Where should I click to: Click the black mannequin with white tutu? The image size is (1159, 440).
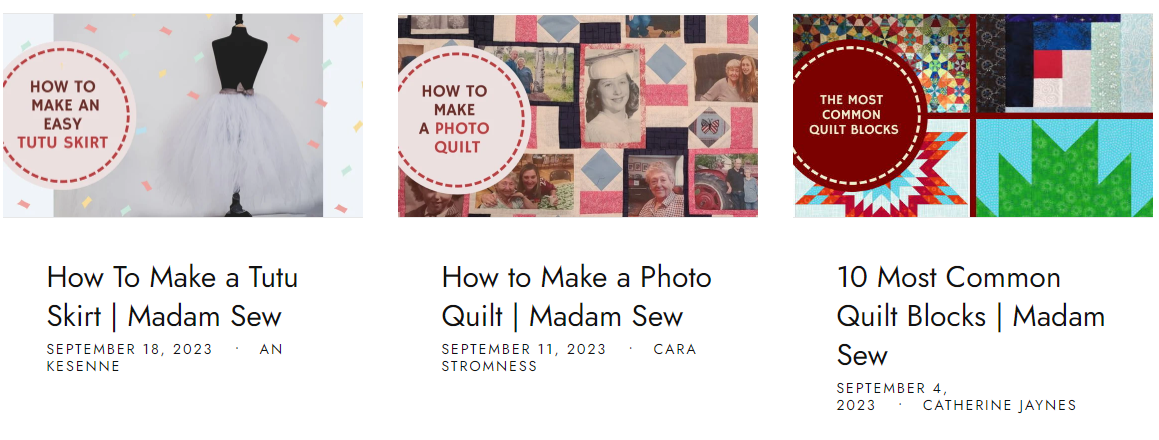pos(239,118)
